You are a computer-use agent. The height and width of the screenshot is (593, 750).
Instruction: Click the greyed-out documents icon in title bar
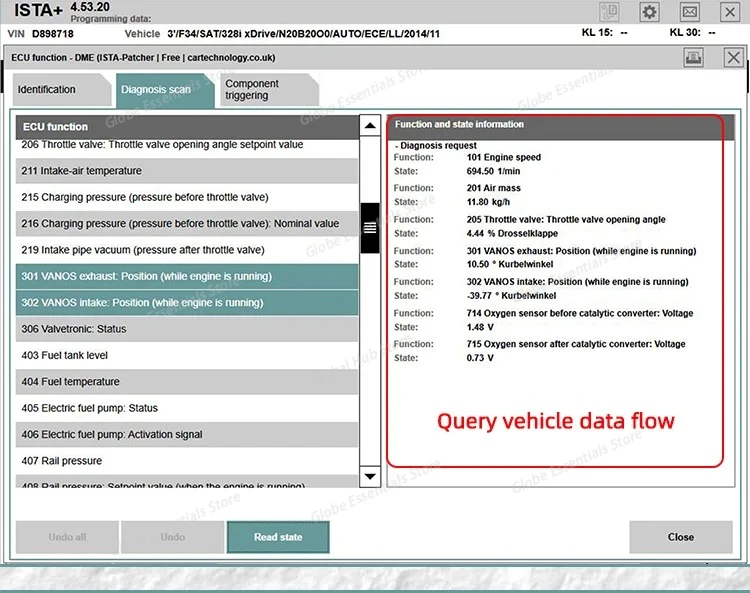[x=609, y=12]
